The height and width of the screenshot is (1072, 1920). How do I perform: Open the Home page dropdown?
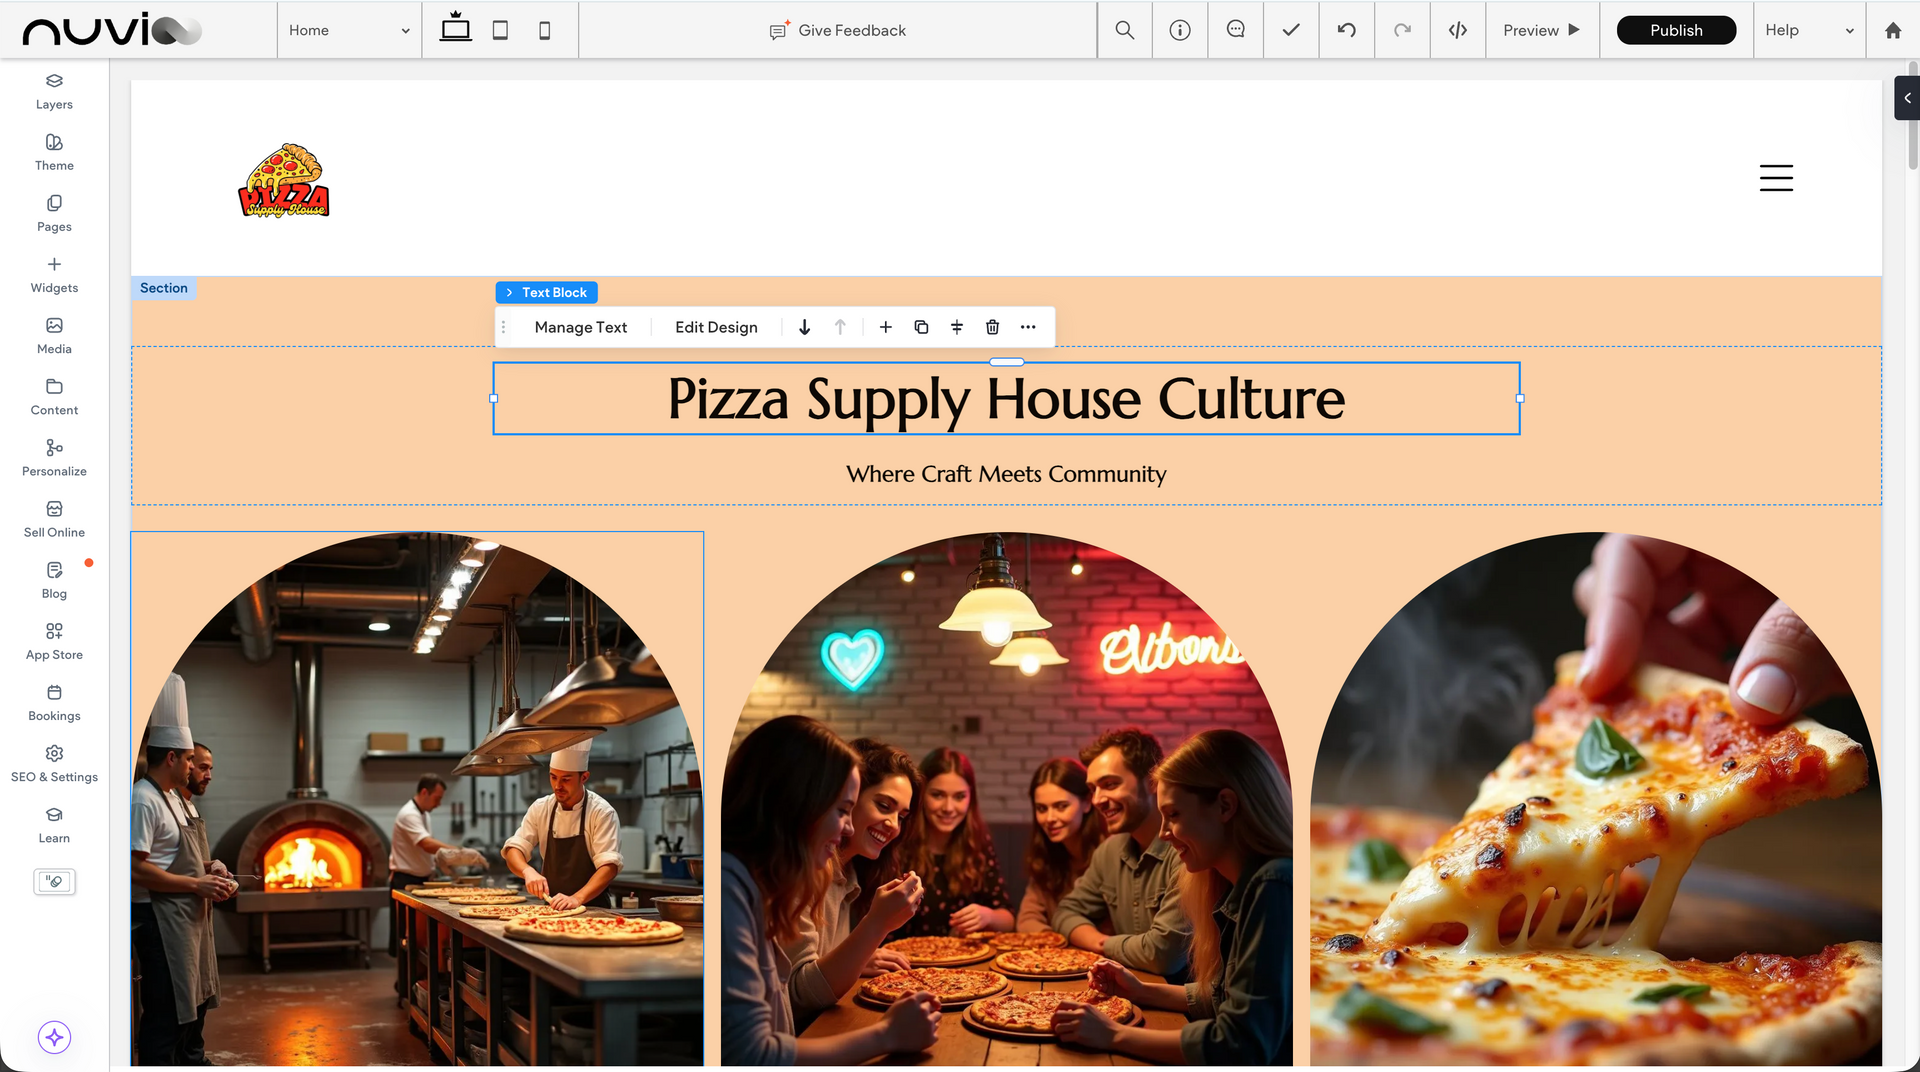tap(349, 30)
